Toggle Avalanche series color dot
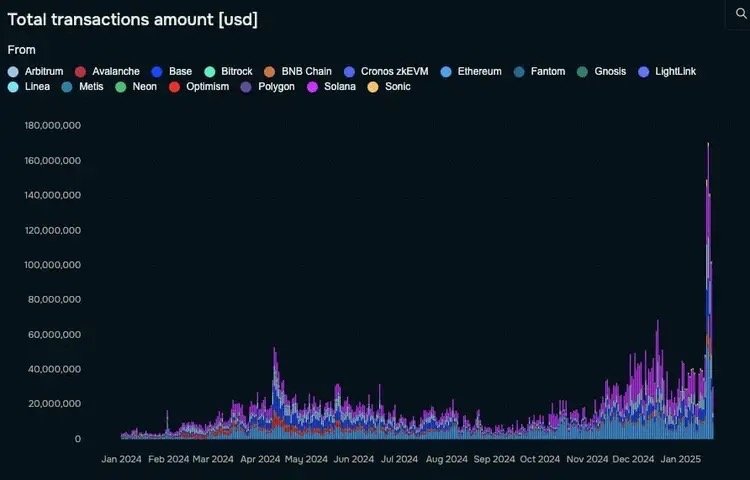Image resolution: width=750 pixels, height=480 pixels. 80,72
